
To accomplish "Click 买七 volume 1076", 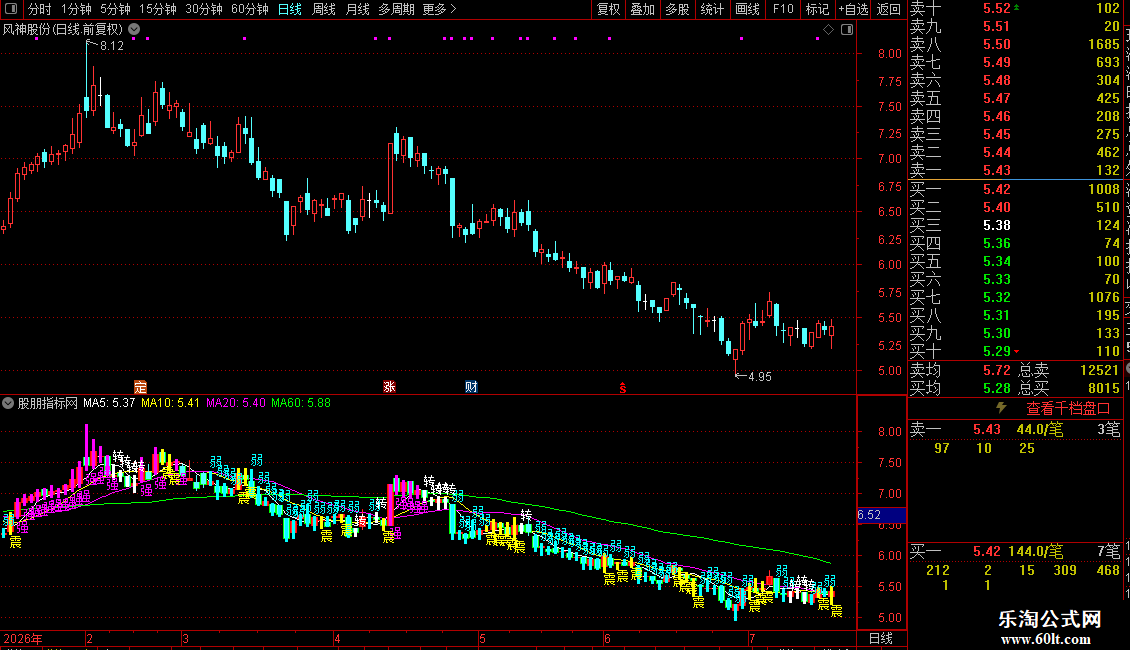I will (x=1103, y=297).
